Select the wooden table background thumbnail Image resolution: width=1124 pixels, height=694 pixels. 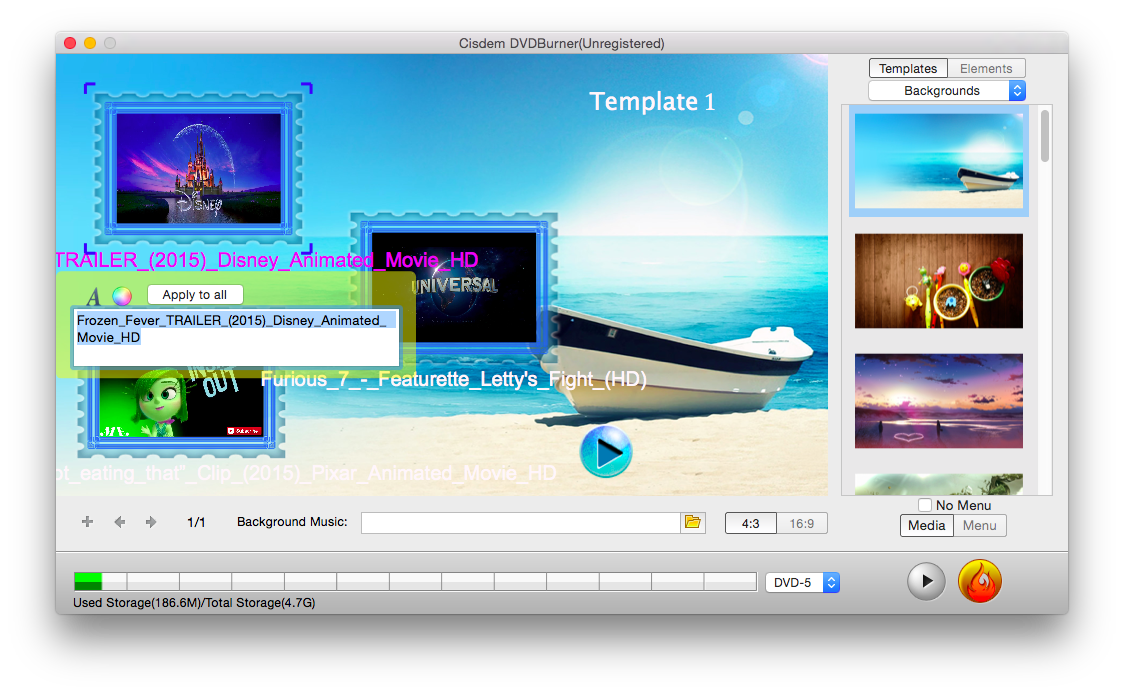939,281
